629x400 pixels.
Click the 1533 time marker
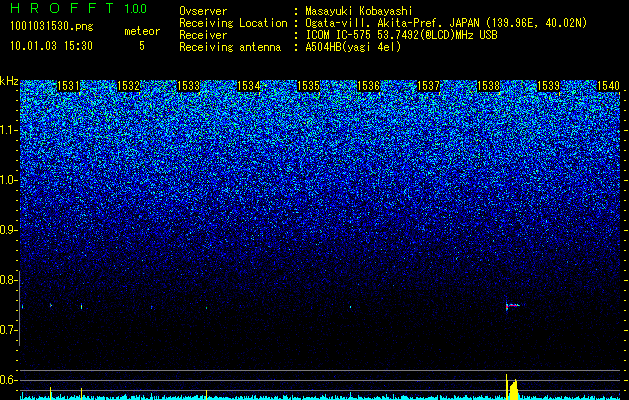click(x=188, y=86)
